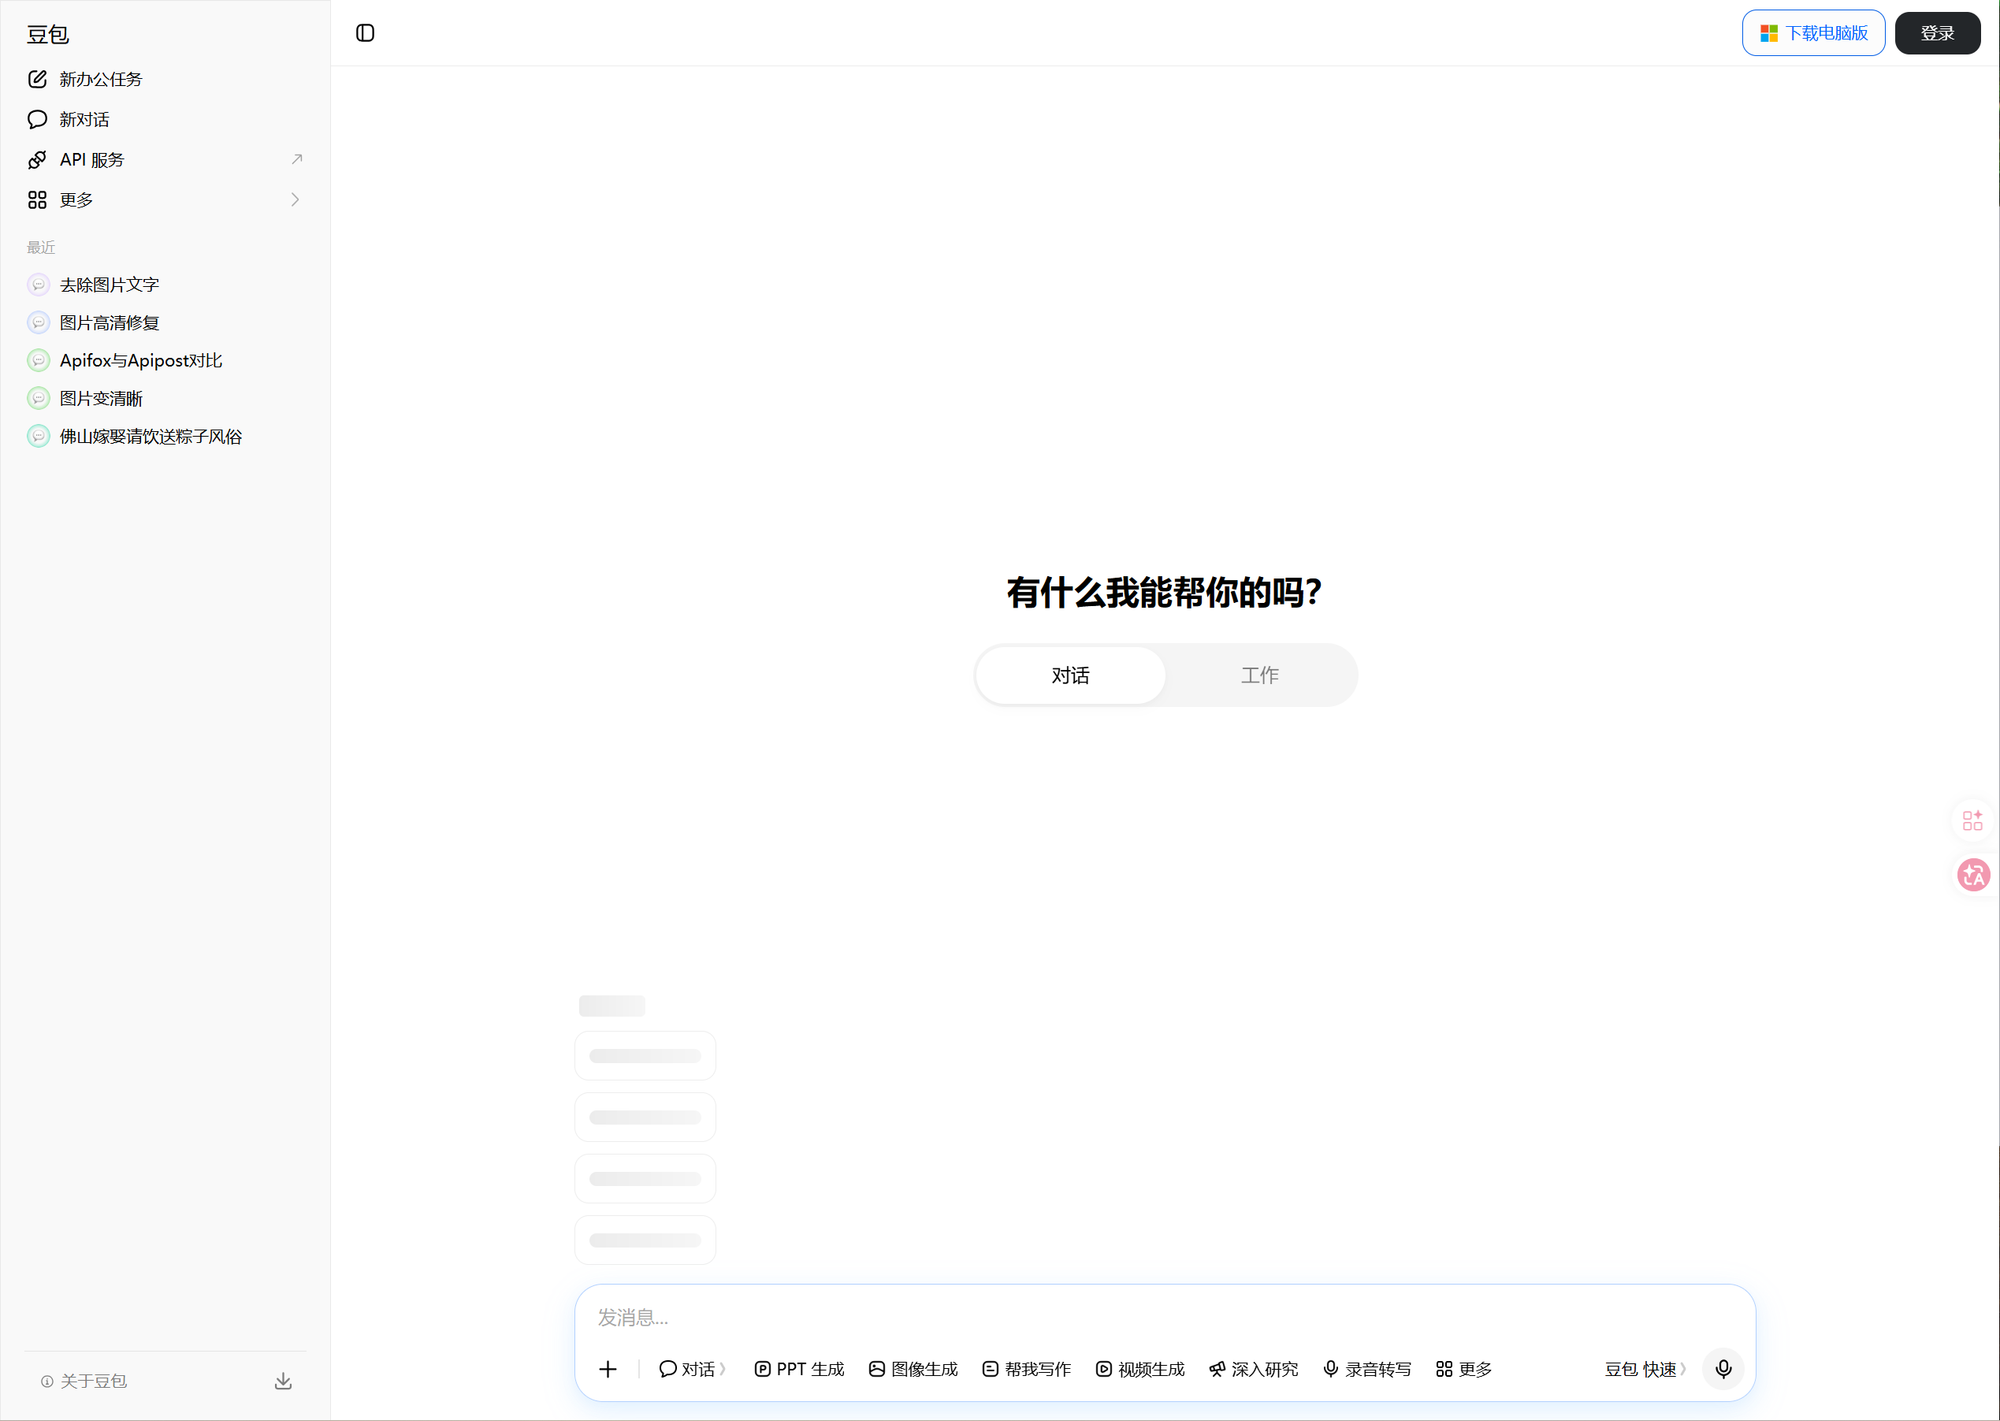The height and width of the screenshot is (1421, 2000).
Task: Click the 更多 grid icon in sidebar
Action: tap(37, 200)
